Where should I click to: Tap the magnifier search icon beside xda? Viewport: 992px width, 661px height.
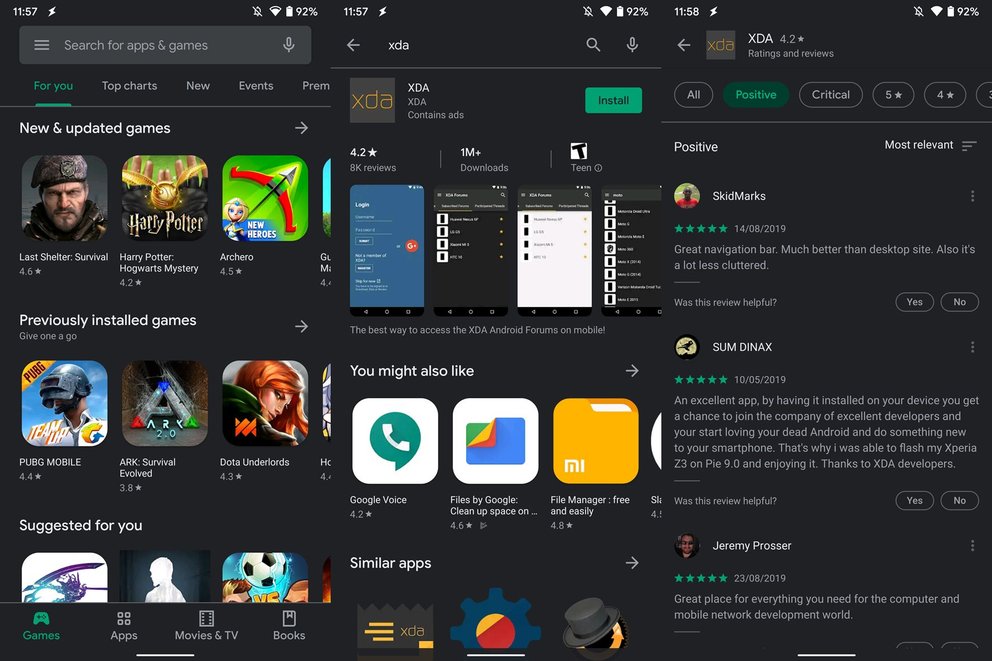pyautogui.click(x=593, y=45)
